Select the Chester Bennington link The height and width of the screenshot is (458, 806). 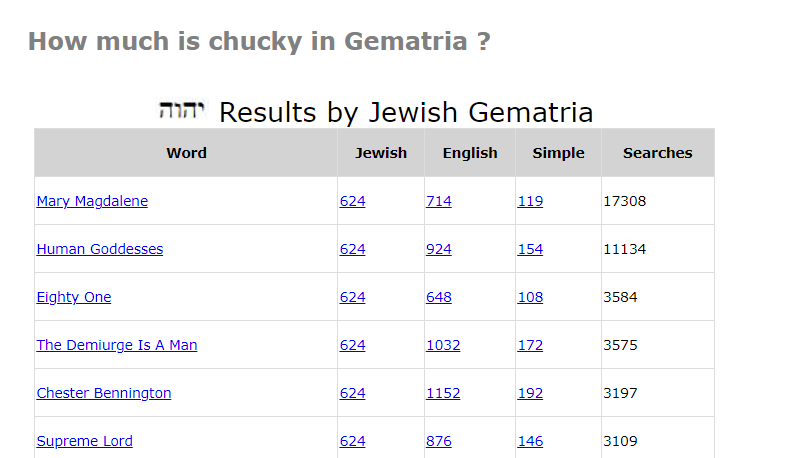tap(104, 393)
